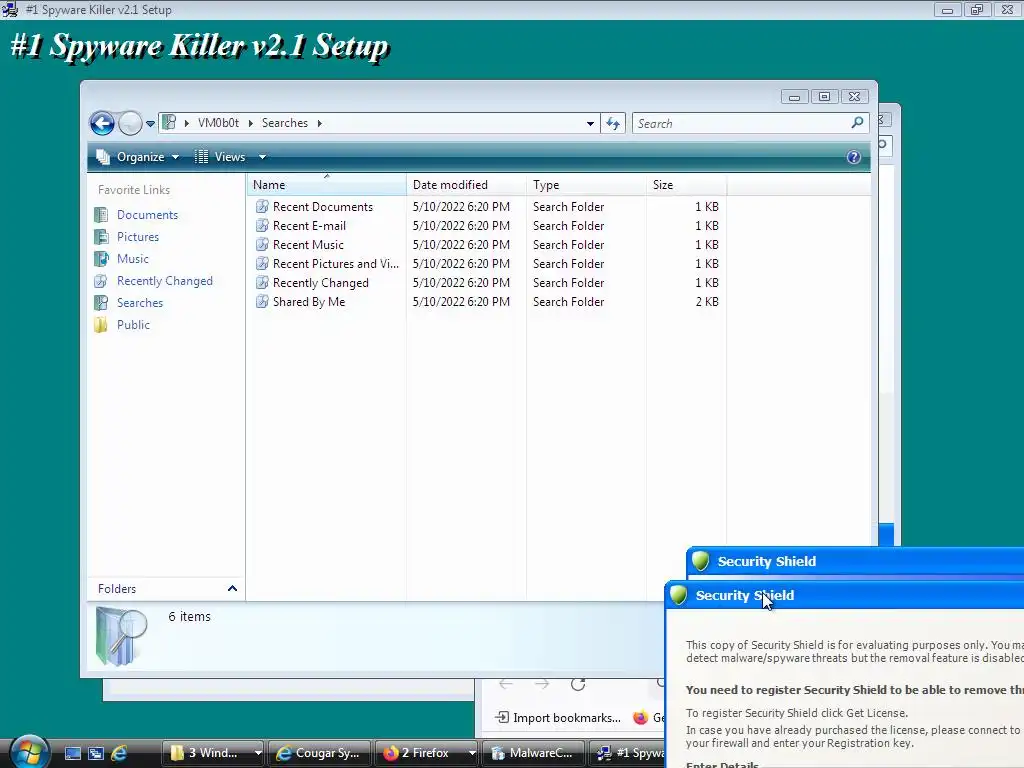Refresh the Searches folder view

pyautogui.click(x=613, y=123)
